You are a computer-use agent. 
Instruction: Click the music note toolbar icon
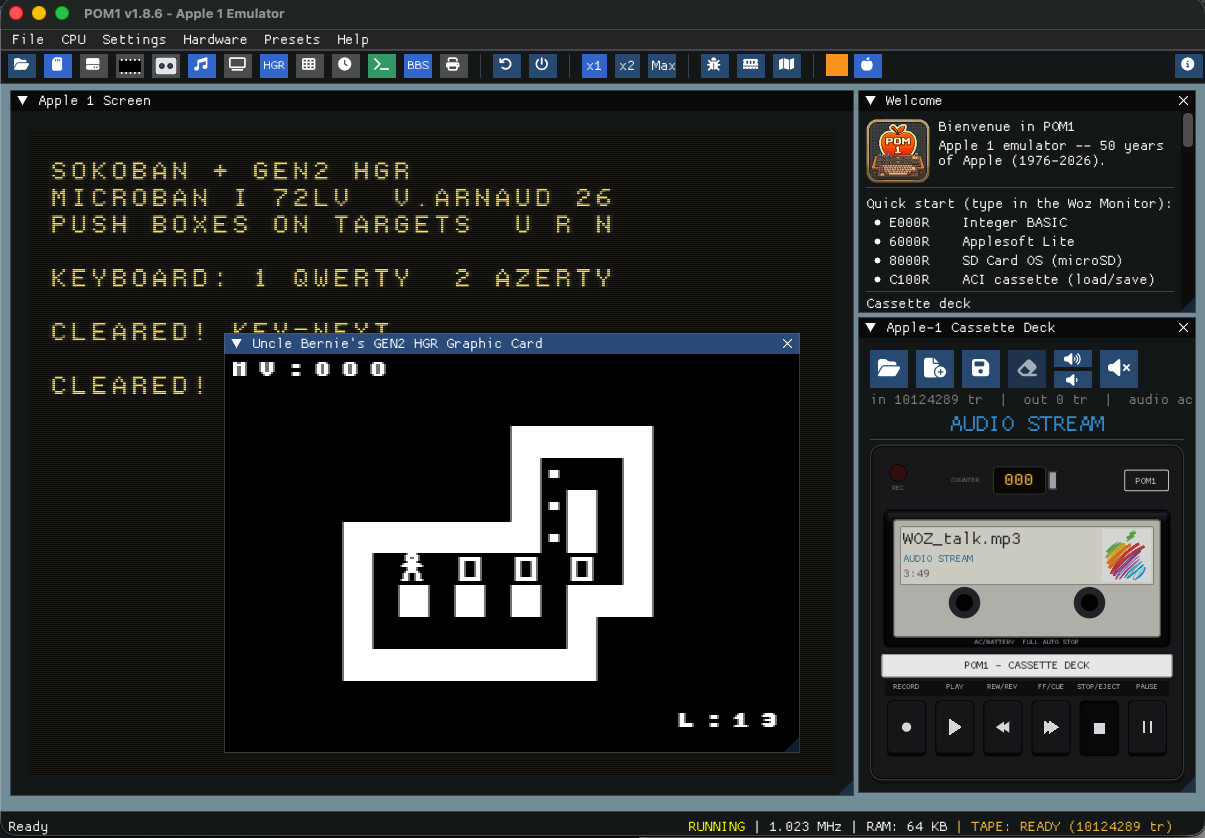tap(202, 65)
